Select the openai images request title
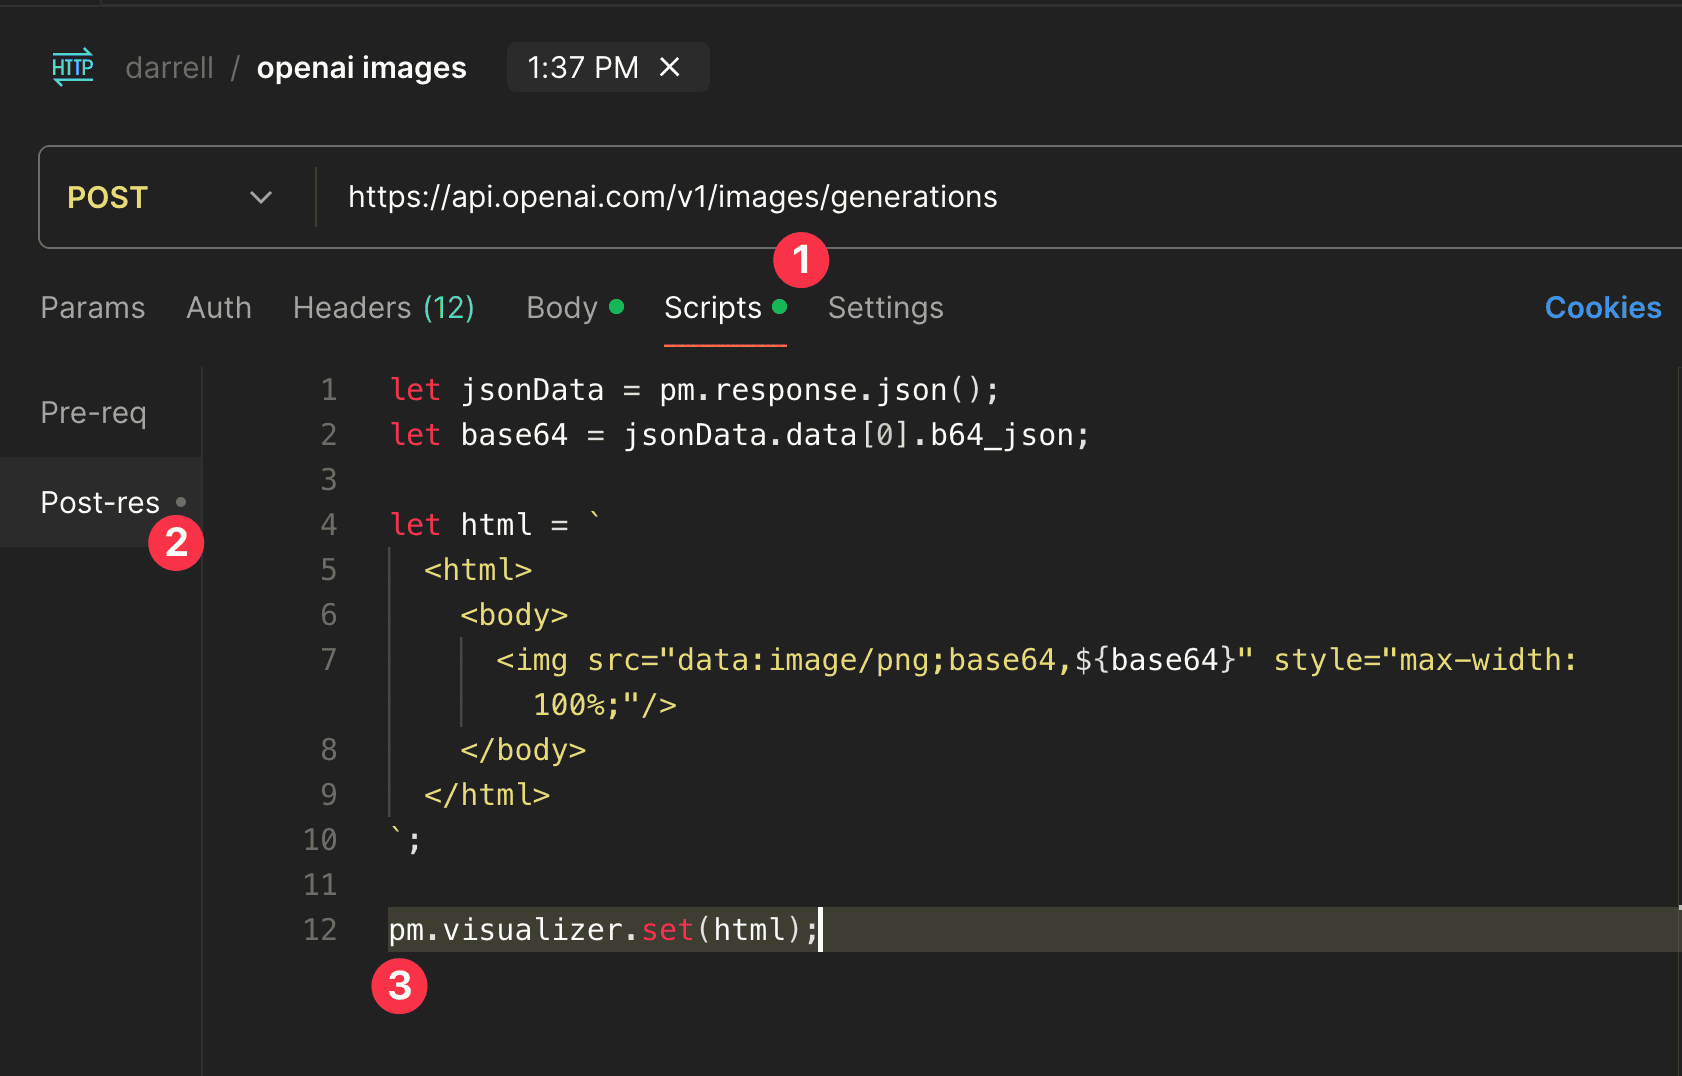The image size is (1682, 1076). [x=361, y=67]
